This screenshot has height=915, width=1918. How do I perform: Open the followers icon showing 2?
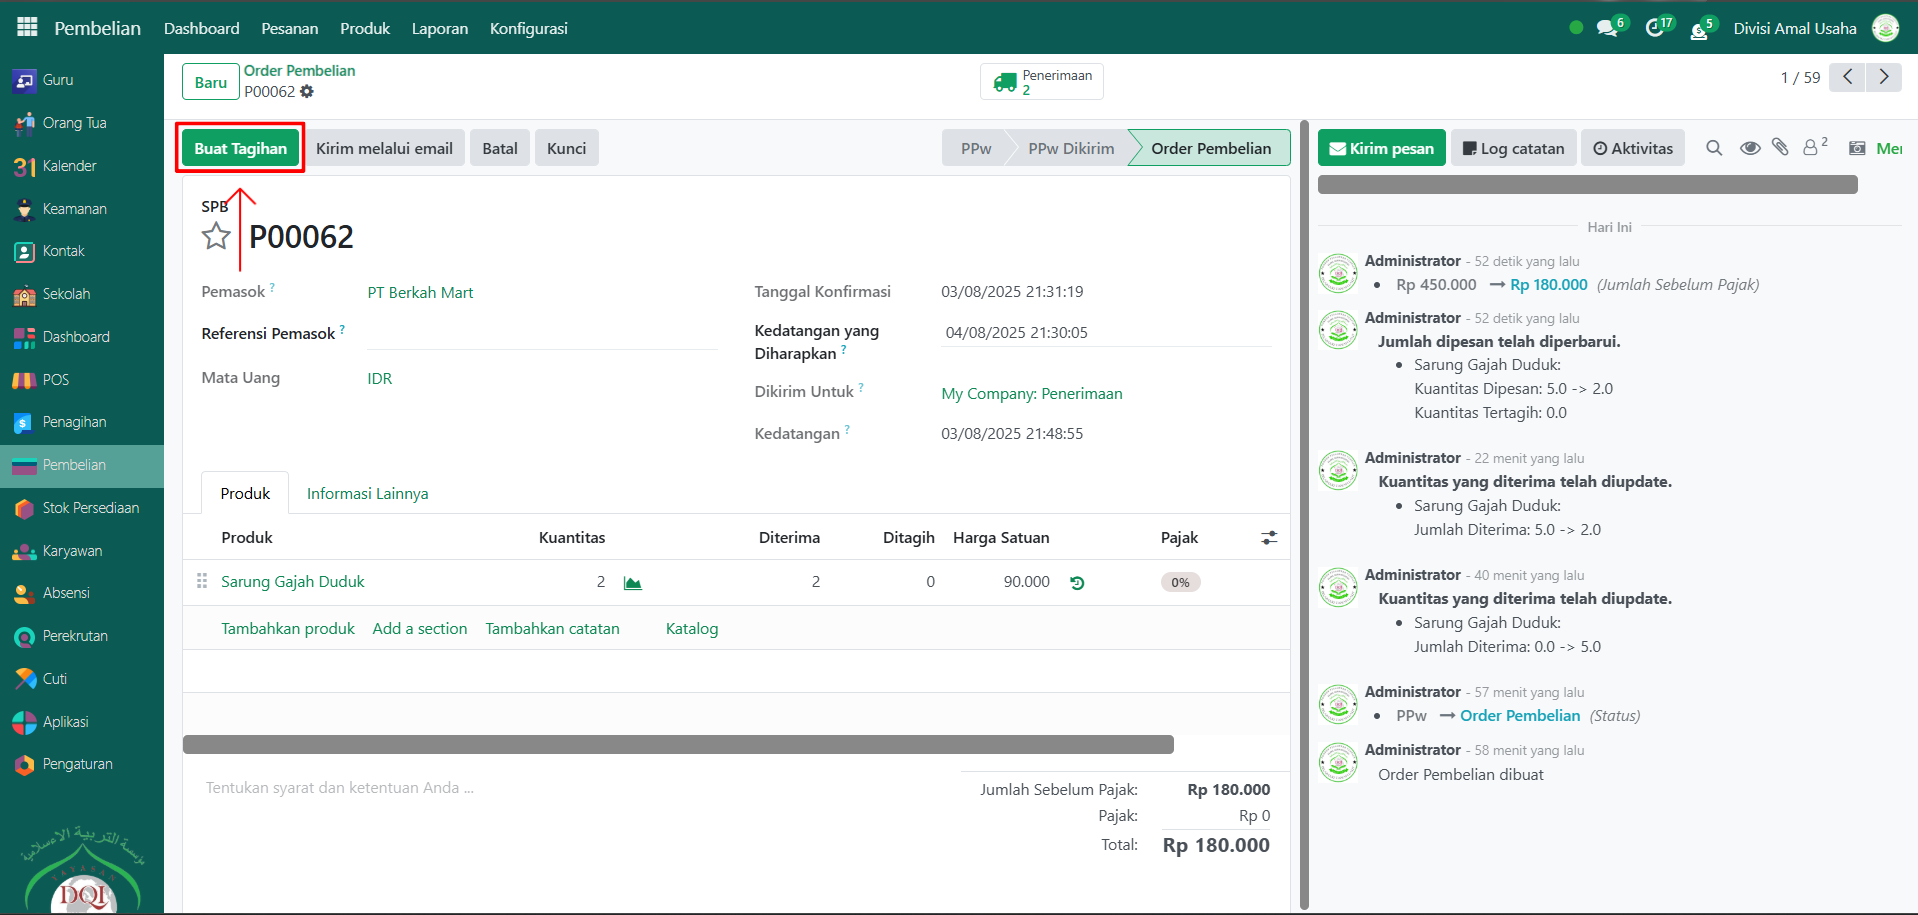(1812, 148)
